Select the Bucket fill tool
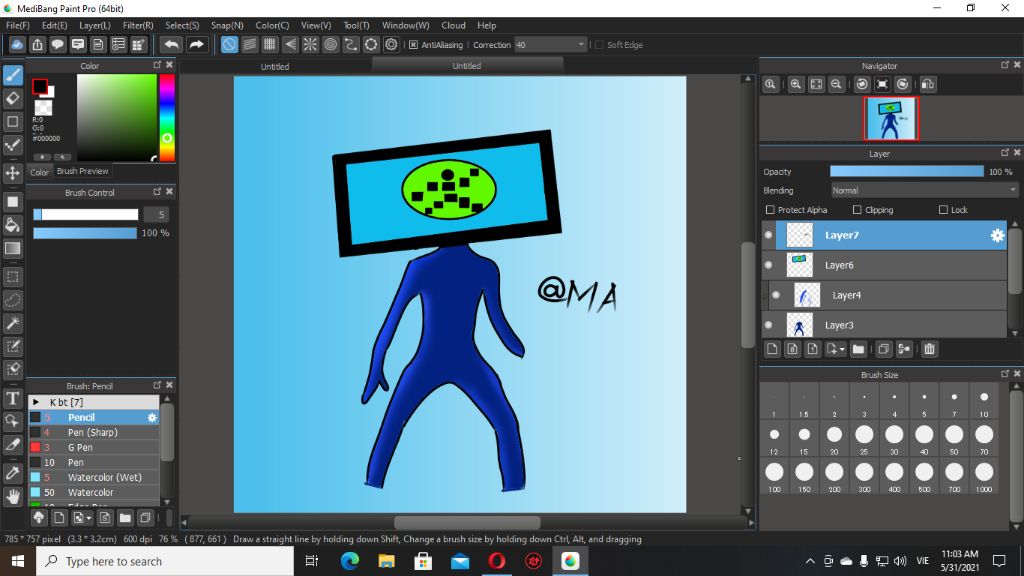Screen dimensions: 1024x576 (13, 225)
